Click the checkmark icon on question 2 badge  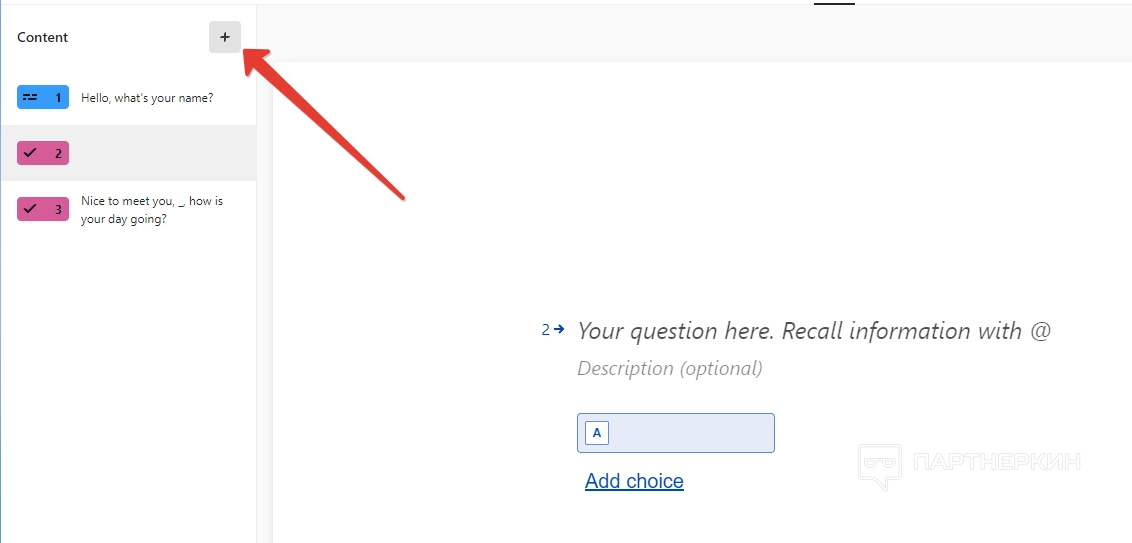(30, 153)
